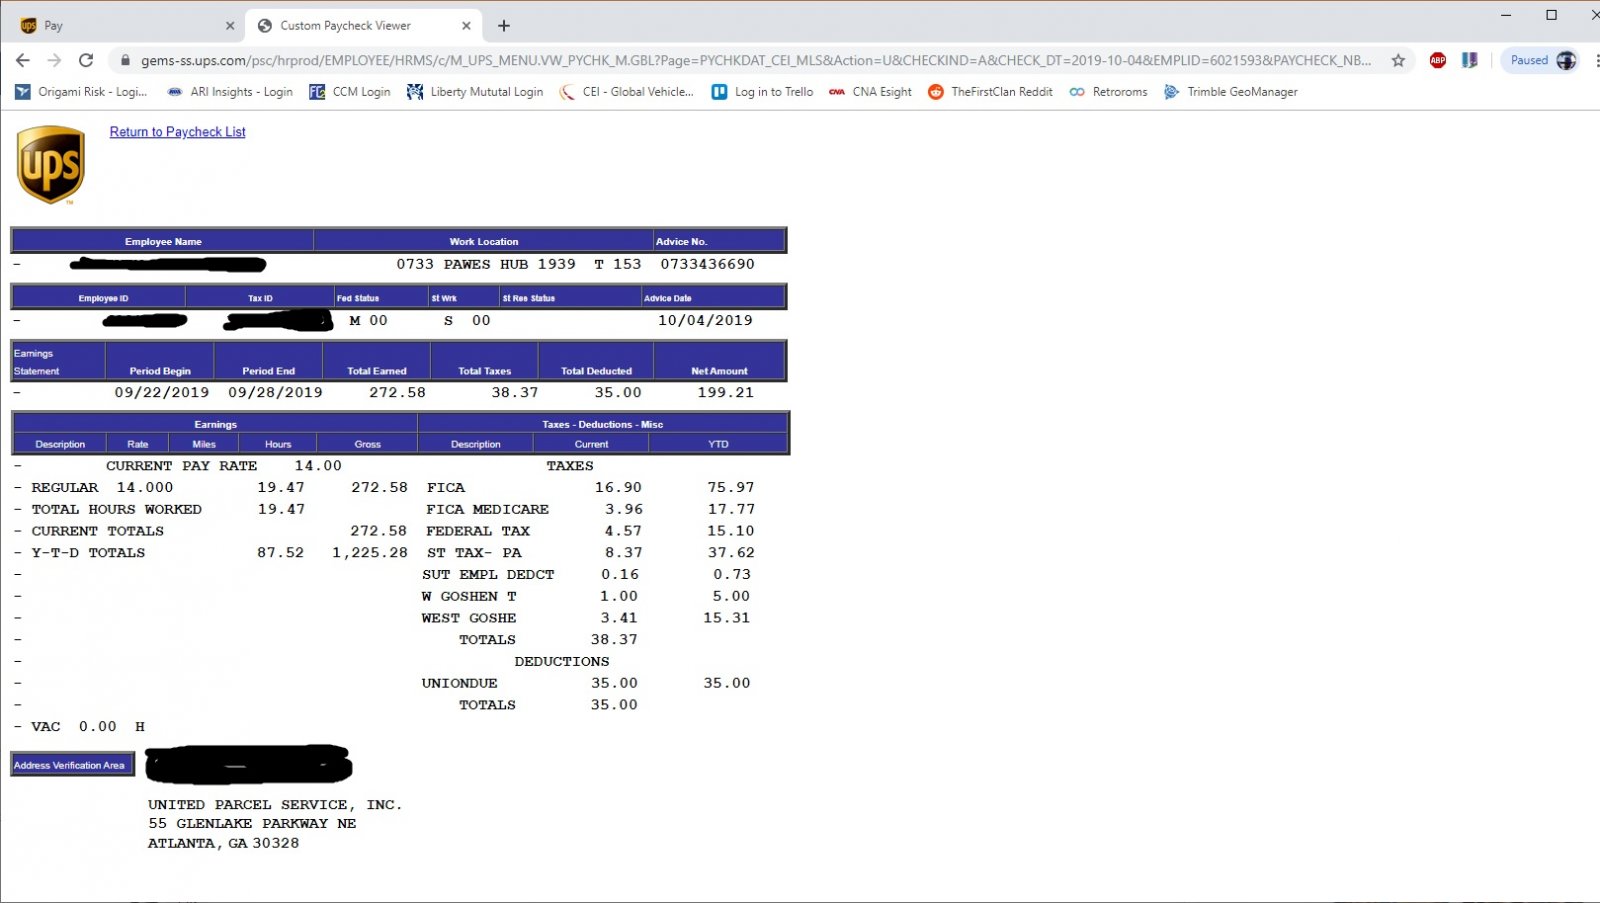Click the Work Location column header
Screen dimensions: 1600x903
coord(484,241)
